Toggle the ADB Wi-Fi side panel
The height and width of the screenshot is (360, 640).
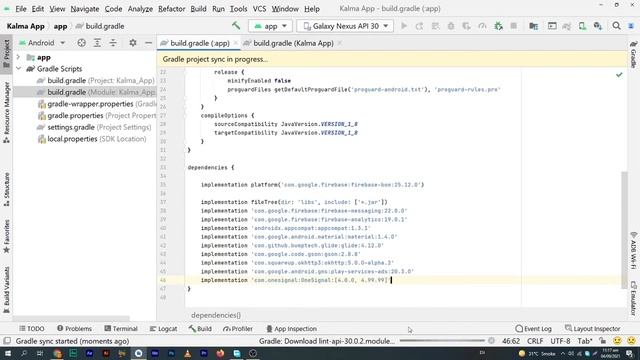coord(633,251)
